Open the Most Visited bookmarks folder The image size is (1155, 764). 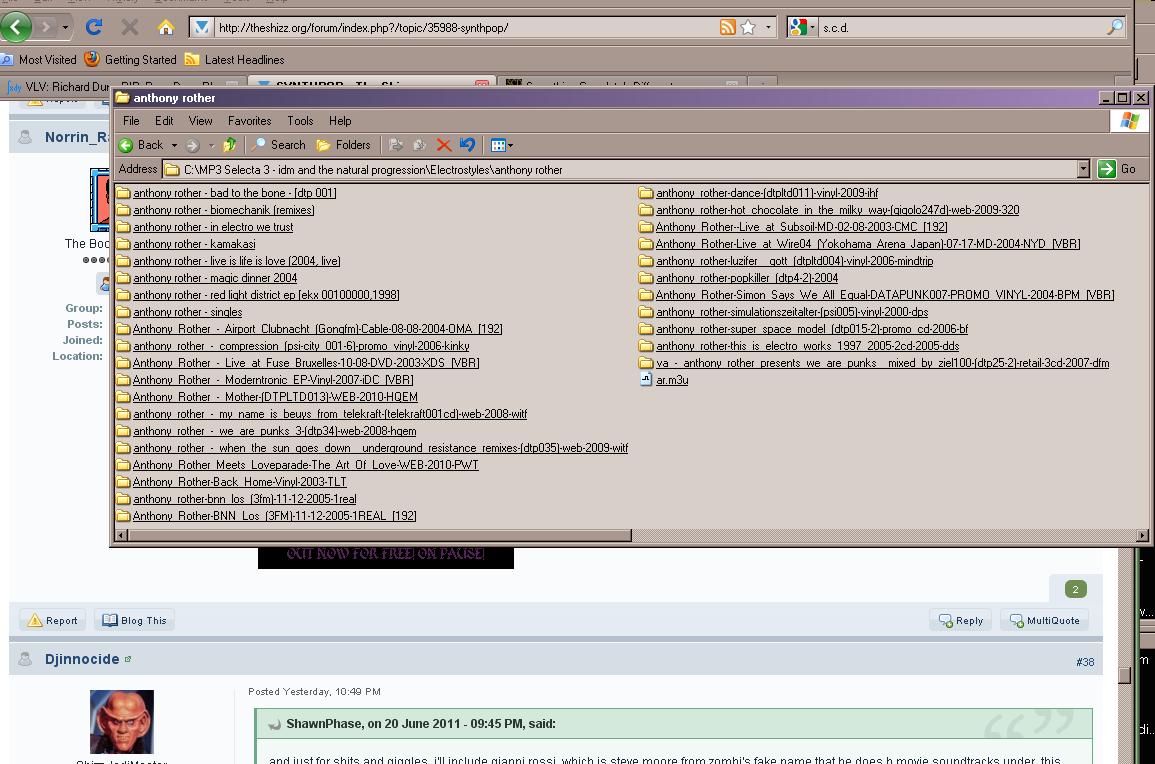[x=39, y=60]
